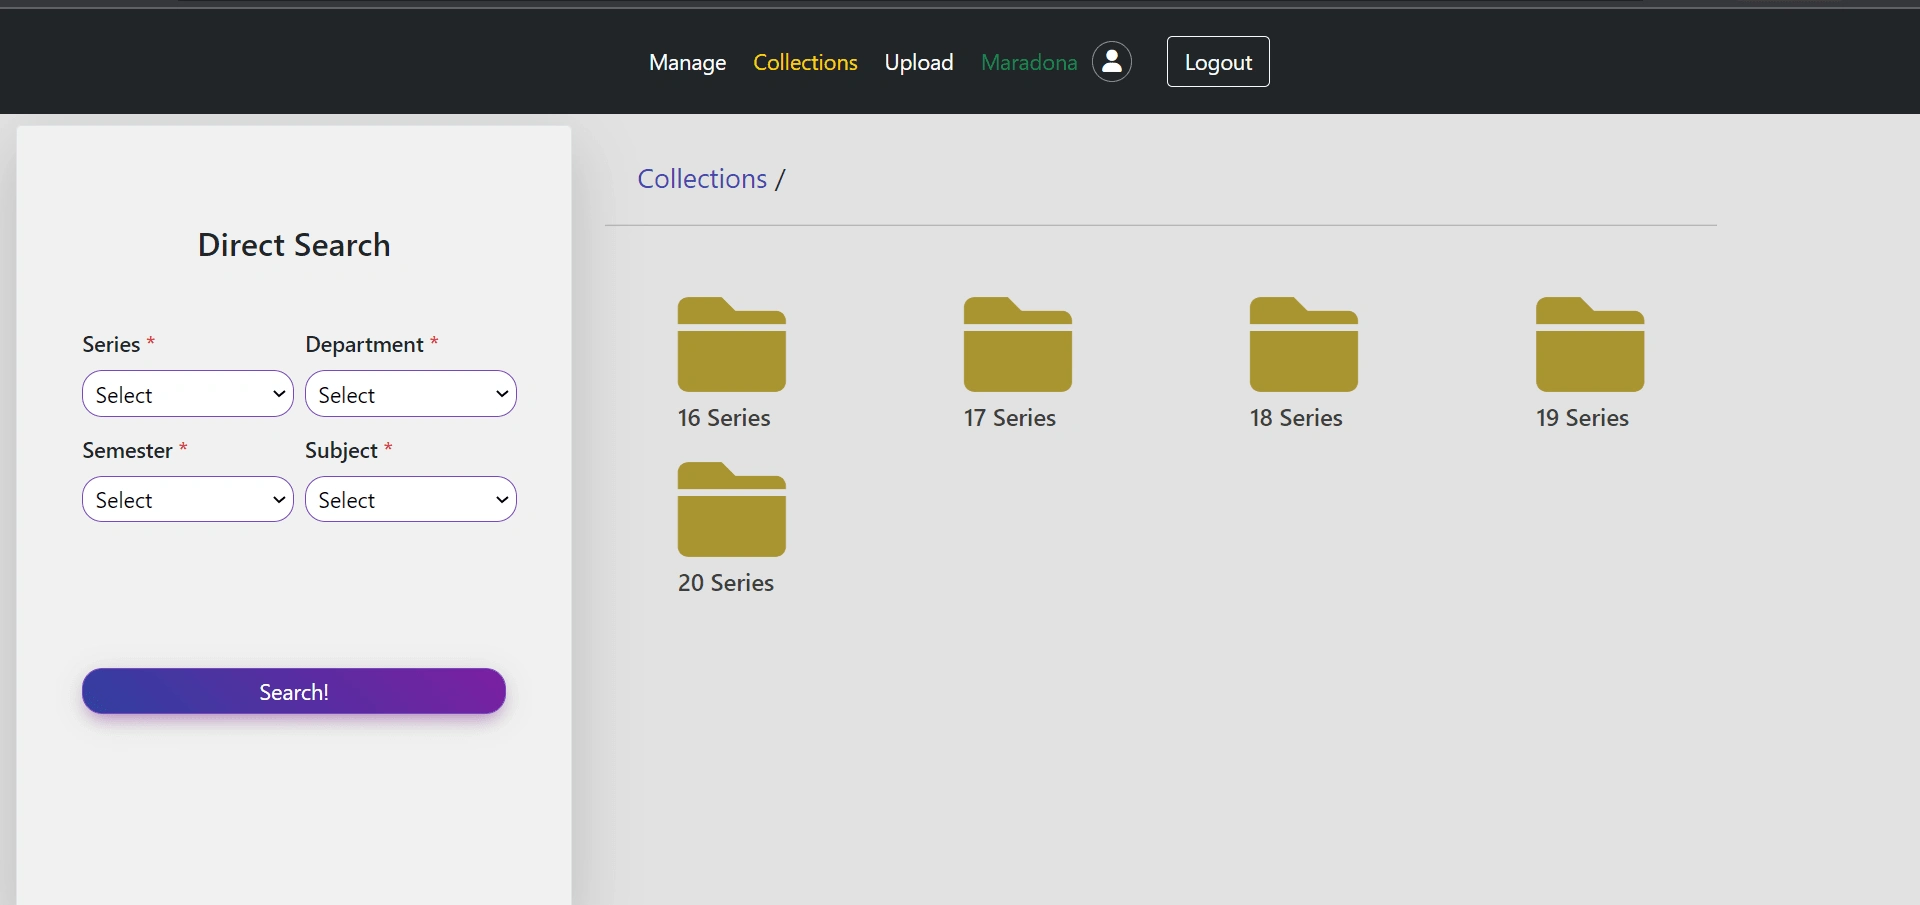Screen dimensions: 1920x905
Task: Click the user profile avatar icon
Action: (x=1111, y=62)
